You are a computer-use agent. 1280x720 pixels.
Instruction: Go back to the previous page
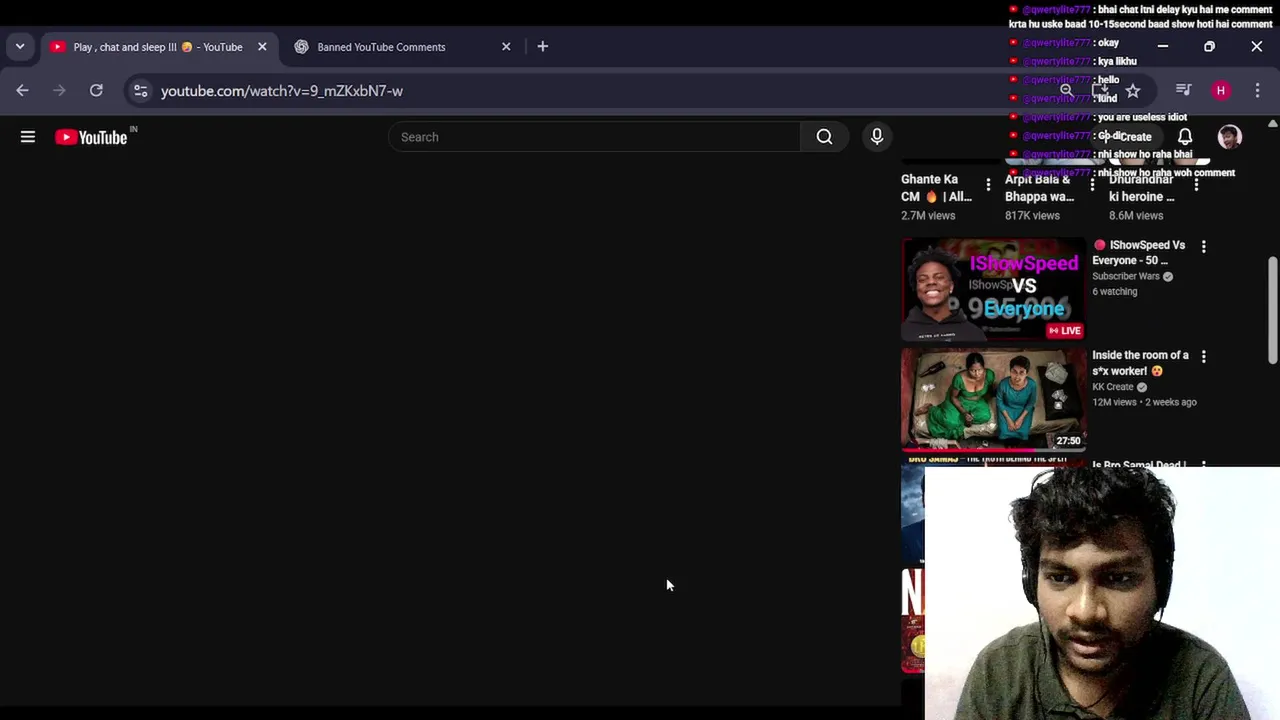coord(22,91)
